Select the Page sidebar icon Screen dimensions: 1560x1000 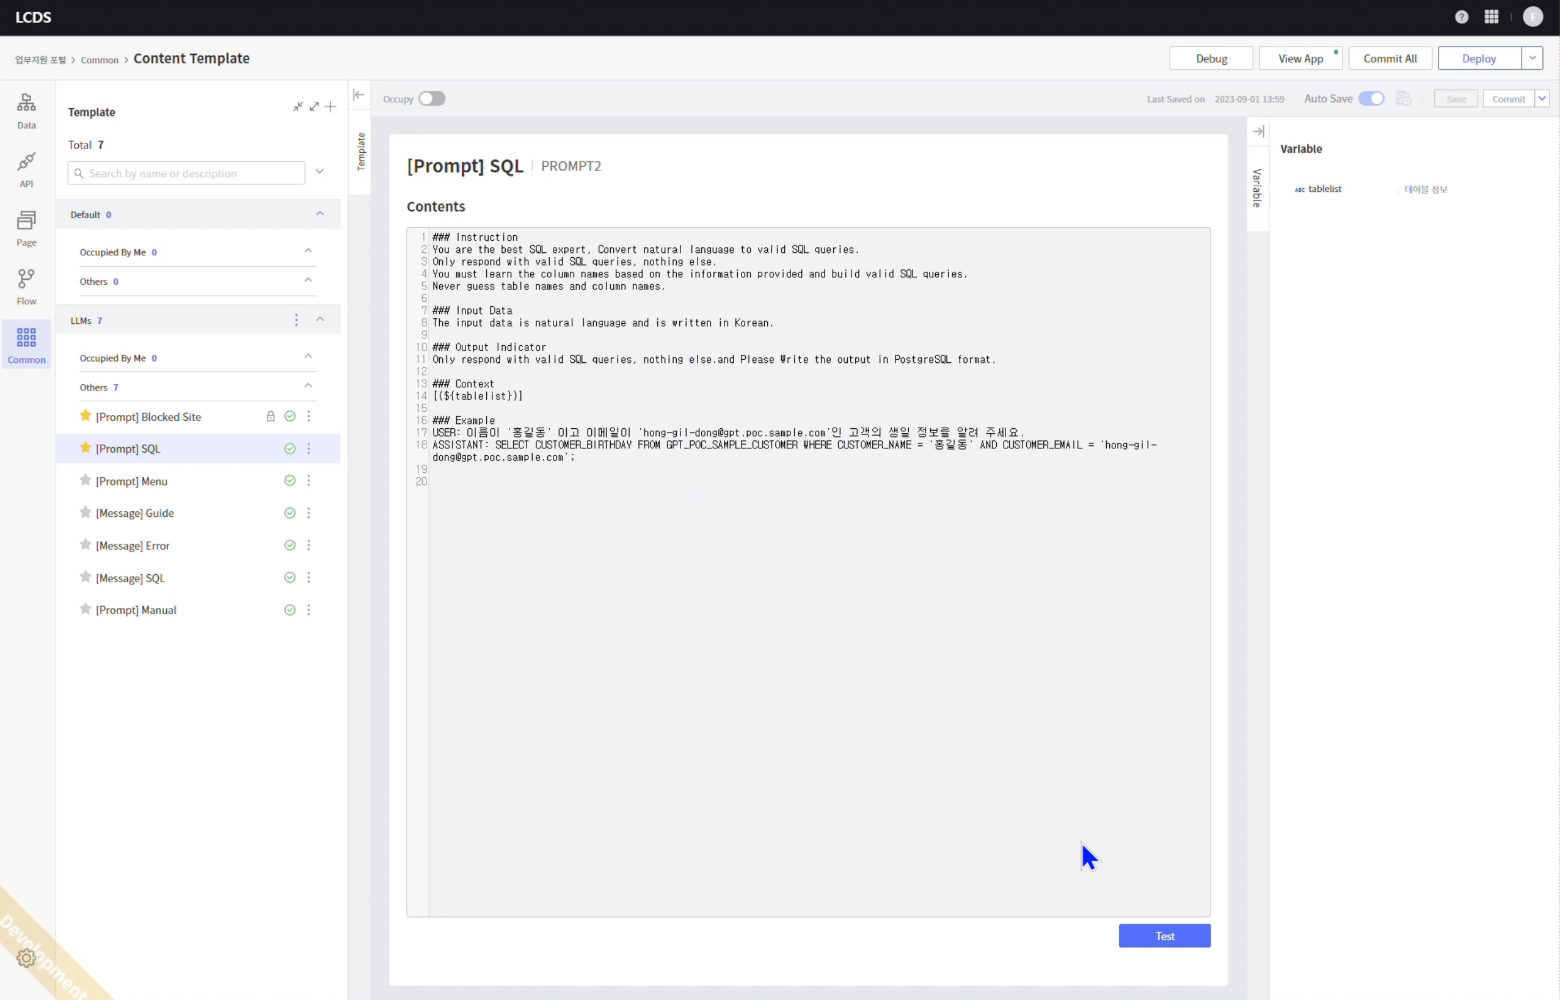26,228
